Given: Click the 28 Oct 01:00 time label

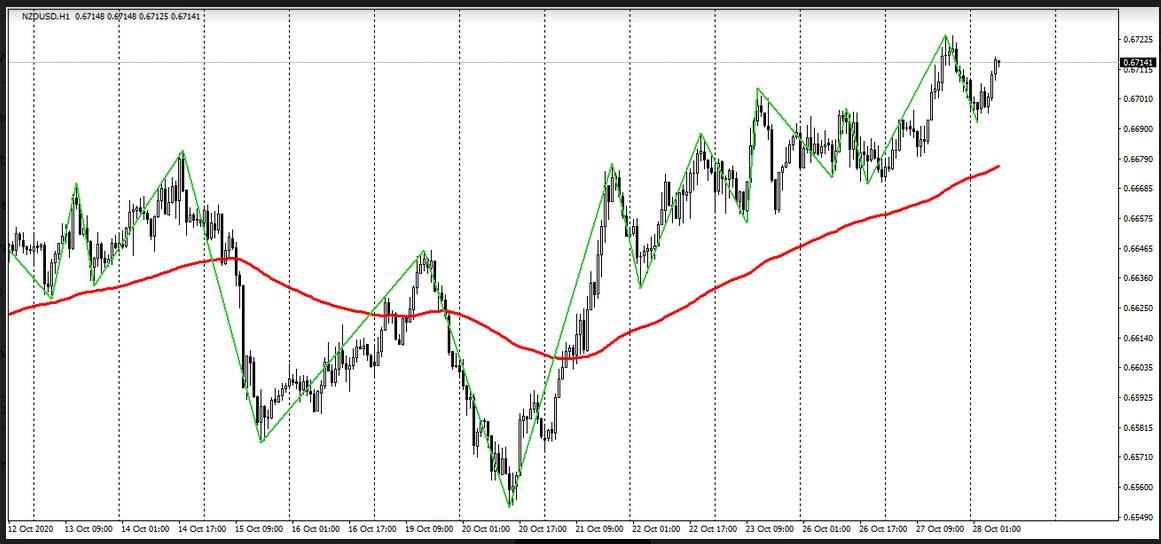Looking at the screenshot, I should [997, 528].
